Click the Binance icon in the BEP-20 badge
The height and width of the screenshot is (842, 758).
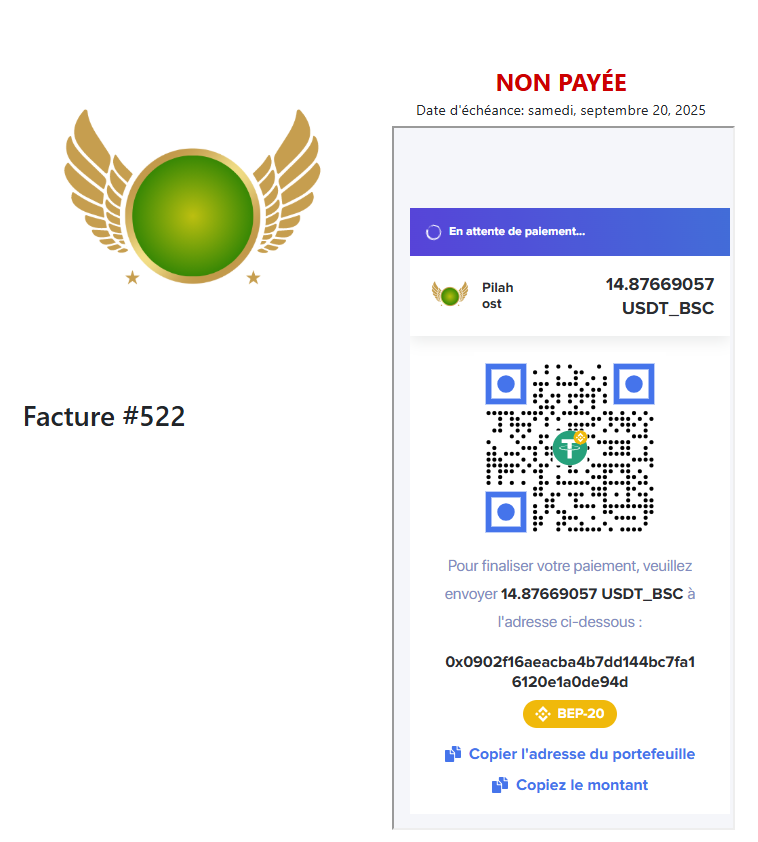click(543, 714)
